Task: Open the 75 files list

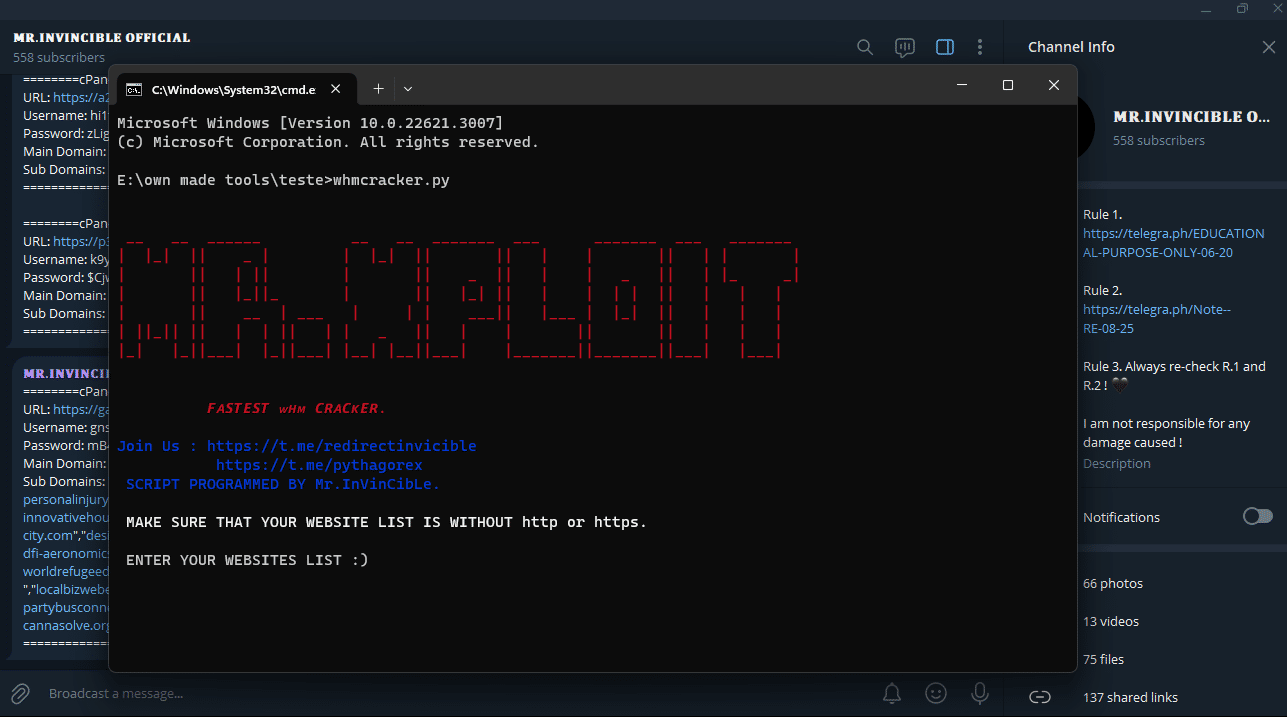Action: click(x=1103, y=659)
